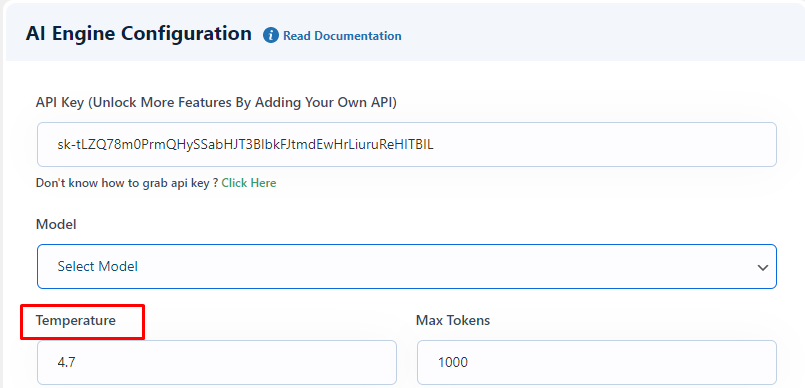Click the API Key label text
The height and width of the screenshot is (388, 805).
click(216, 103)
